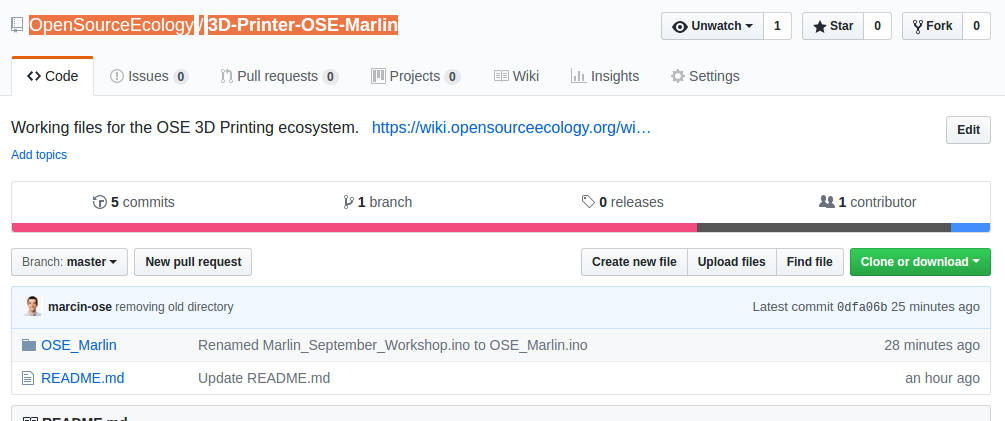Click the blue language bar segment

(970, 227)
